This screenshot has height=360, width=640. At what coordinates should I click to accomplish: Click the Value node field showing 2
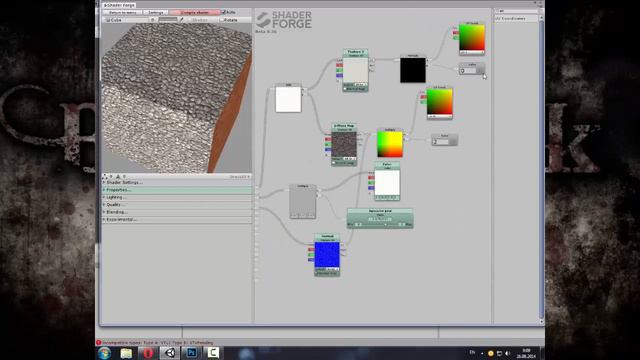click(440, 142)
